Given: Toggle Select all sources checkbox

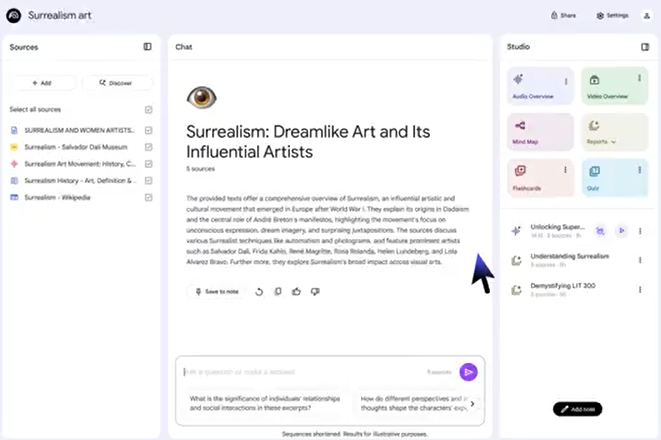Looking at the screenshot, I should pos(148,110).
